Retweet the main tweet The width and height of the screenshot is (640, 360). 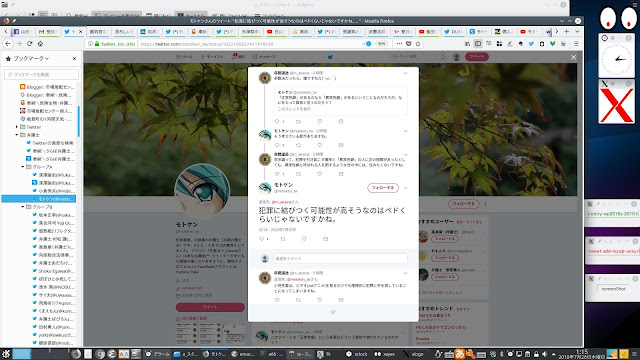pyautogui.click(x=283, y=239)
